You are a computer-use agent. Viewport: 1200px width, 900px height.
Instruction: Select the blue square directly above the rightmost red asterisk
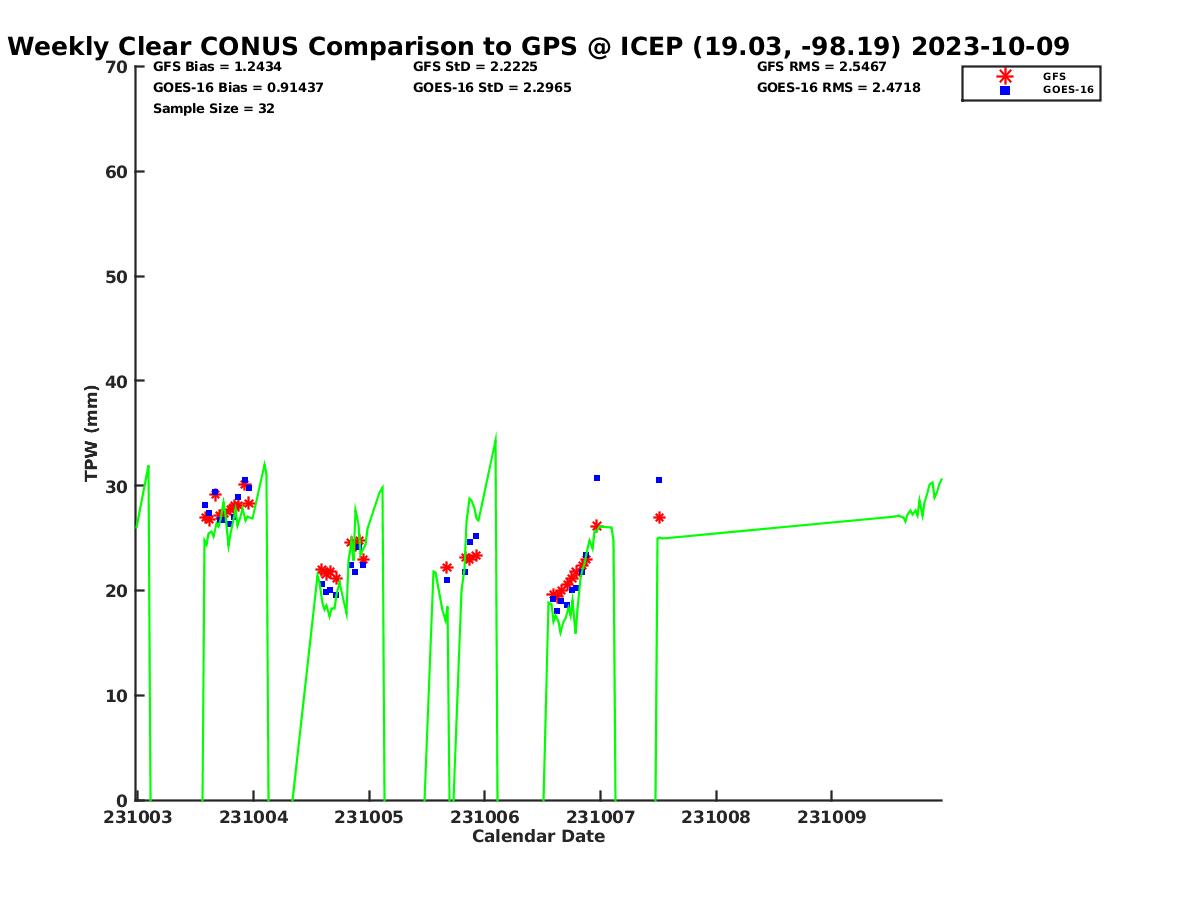click(659, 480)
